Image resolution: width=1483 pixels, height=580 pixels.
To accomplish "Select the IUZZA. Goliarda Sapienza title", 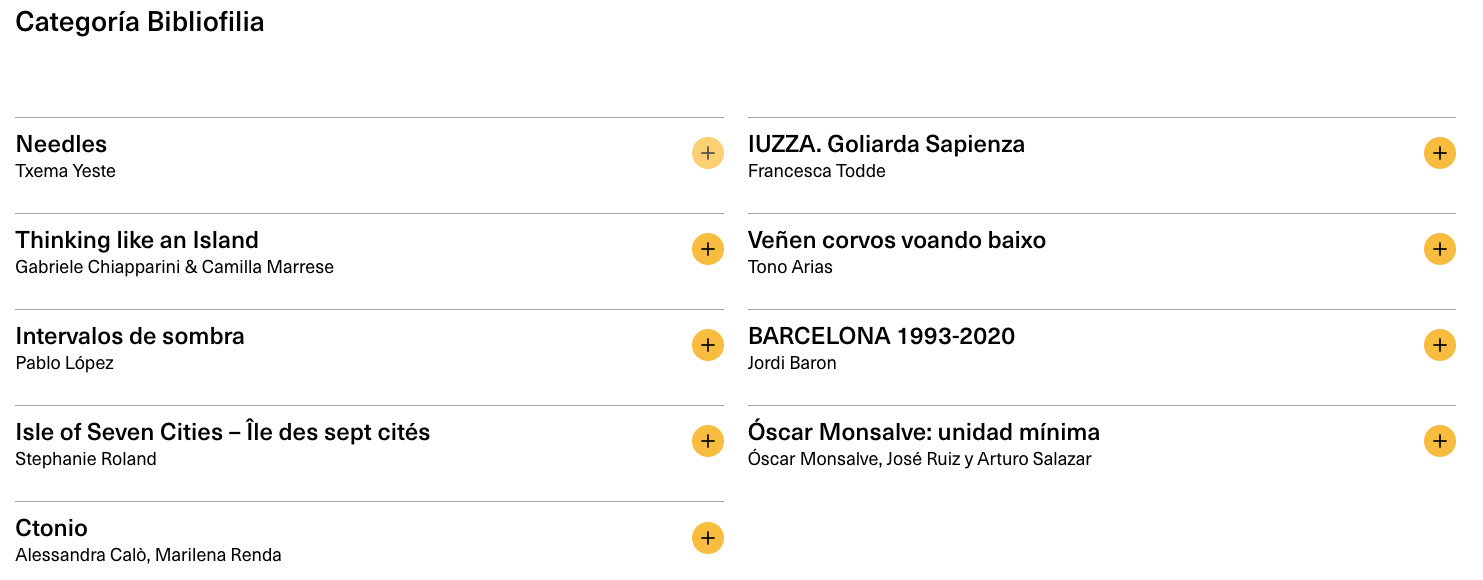I will [886, 144].
